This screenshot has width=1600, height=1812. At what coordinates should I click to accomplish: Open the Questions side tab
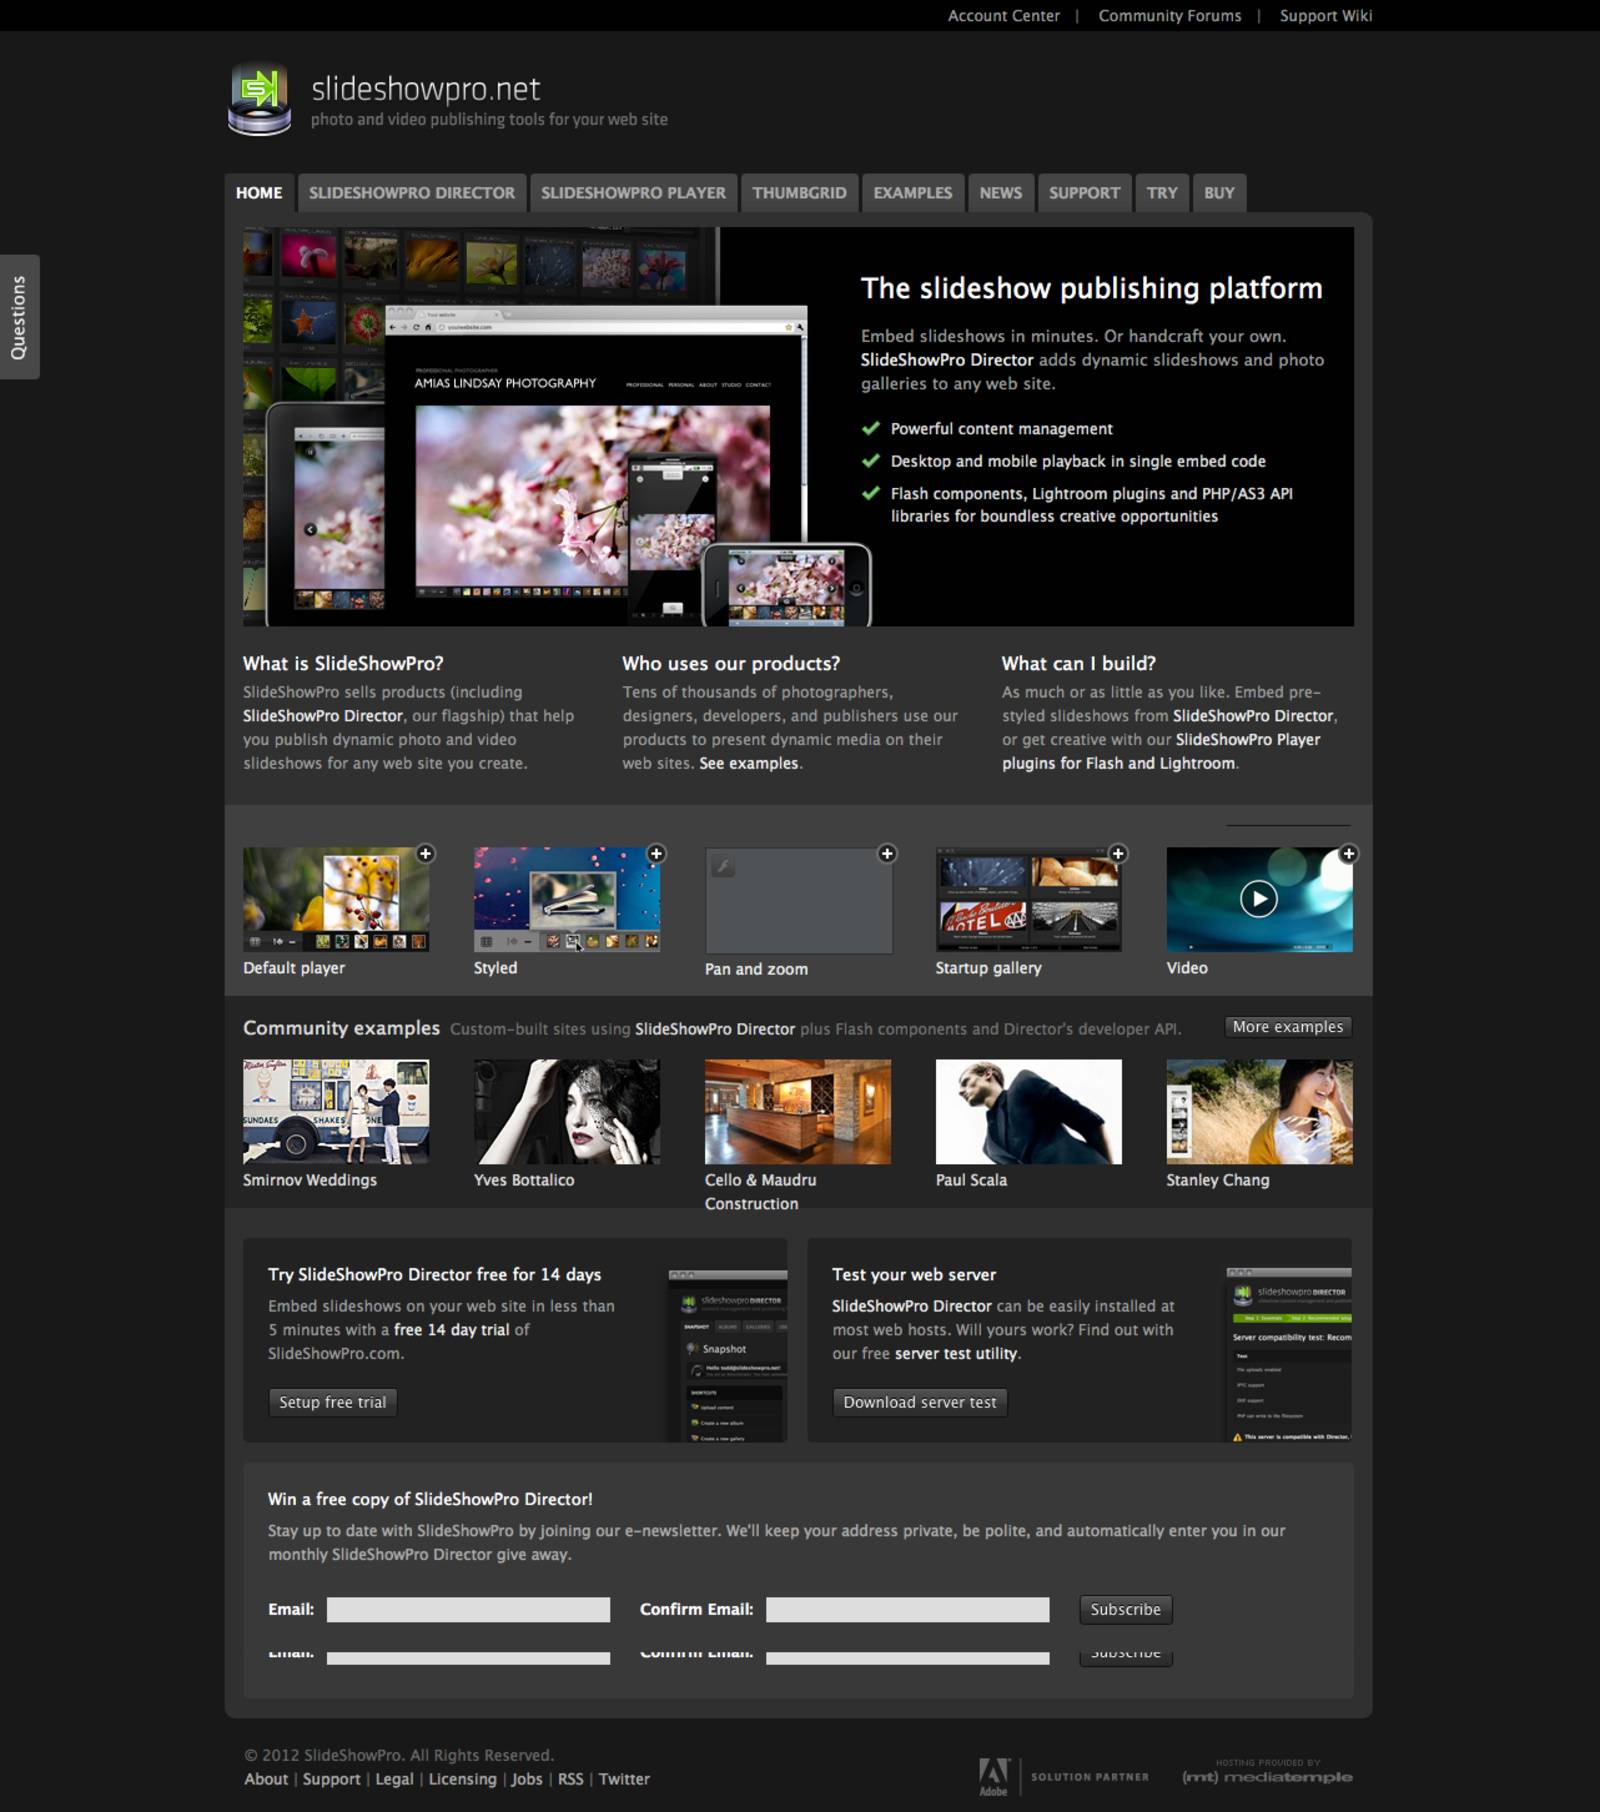click(x=19, y=317)
